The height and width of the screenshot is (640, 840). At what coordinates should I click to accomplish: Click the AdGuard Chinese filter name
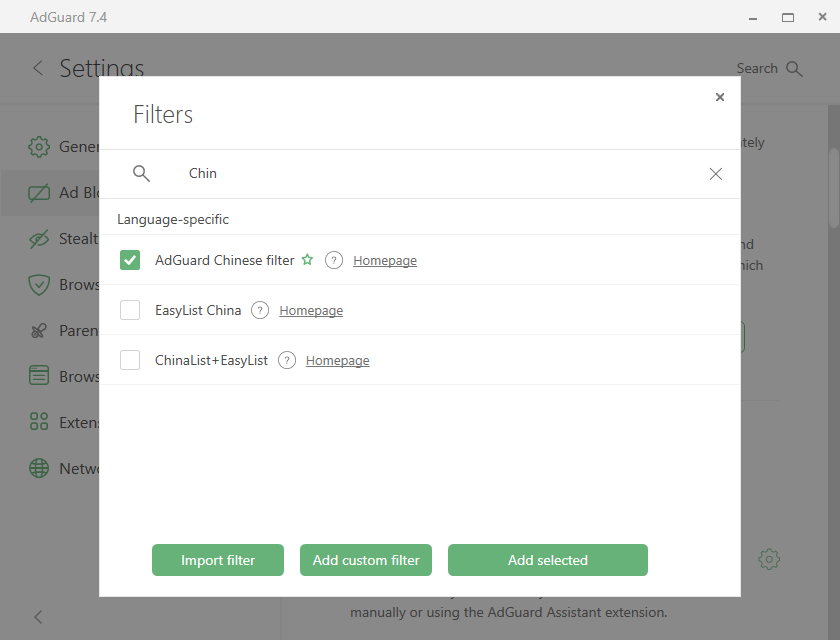pyautogui.click(x=224, y=260)
